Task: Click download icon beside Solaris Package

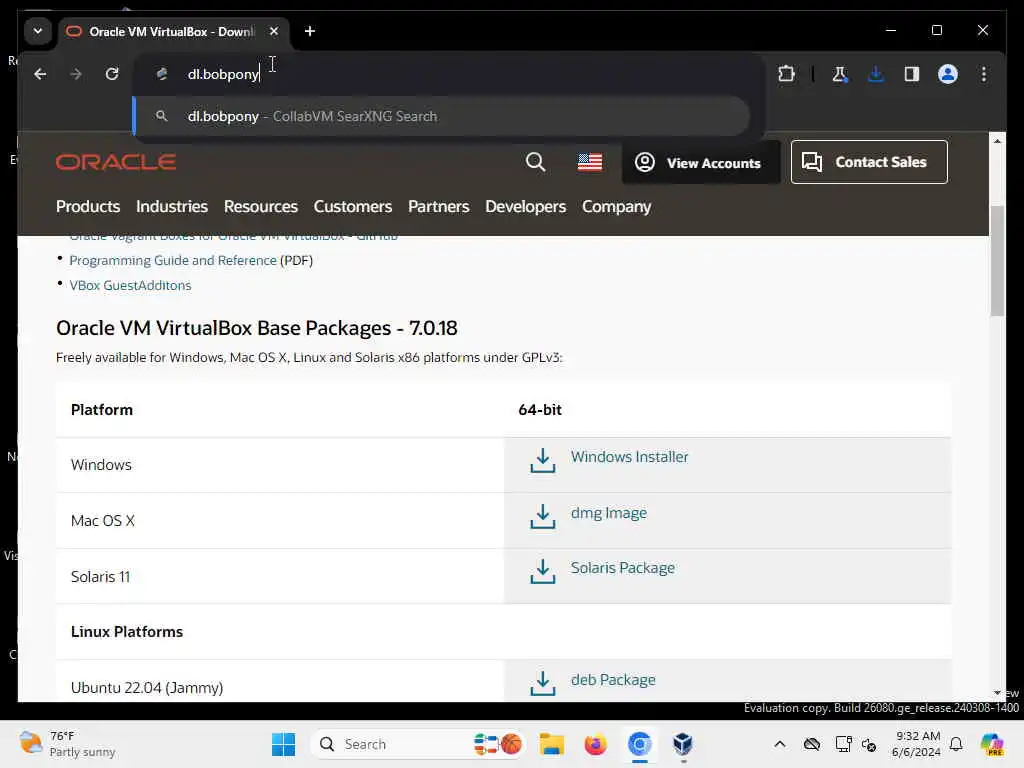Action: [x=543, y=571]
